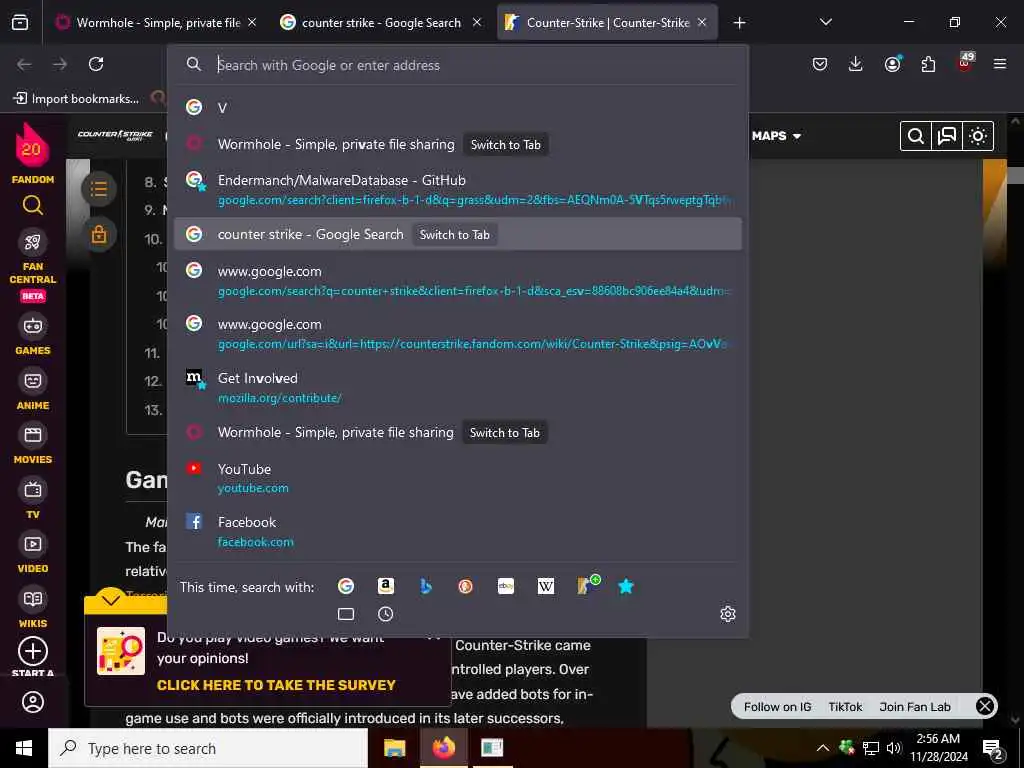The width and height of the screenshot is (1024, 768).
Task: Save page to Pocket
Action: pyautogui.click(x=820, y=64)
